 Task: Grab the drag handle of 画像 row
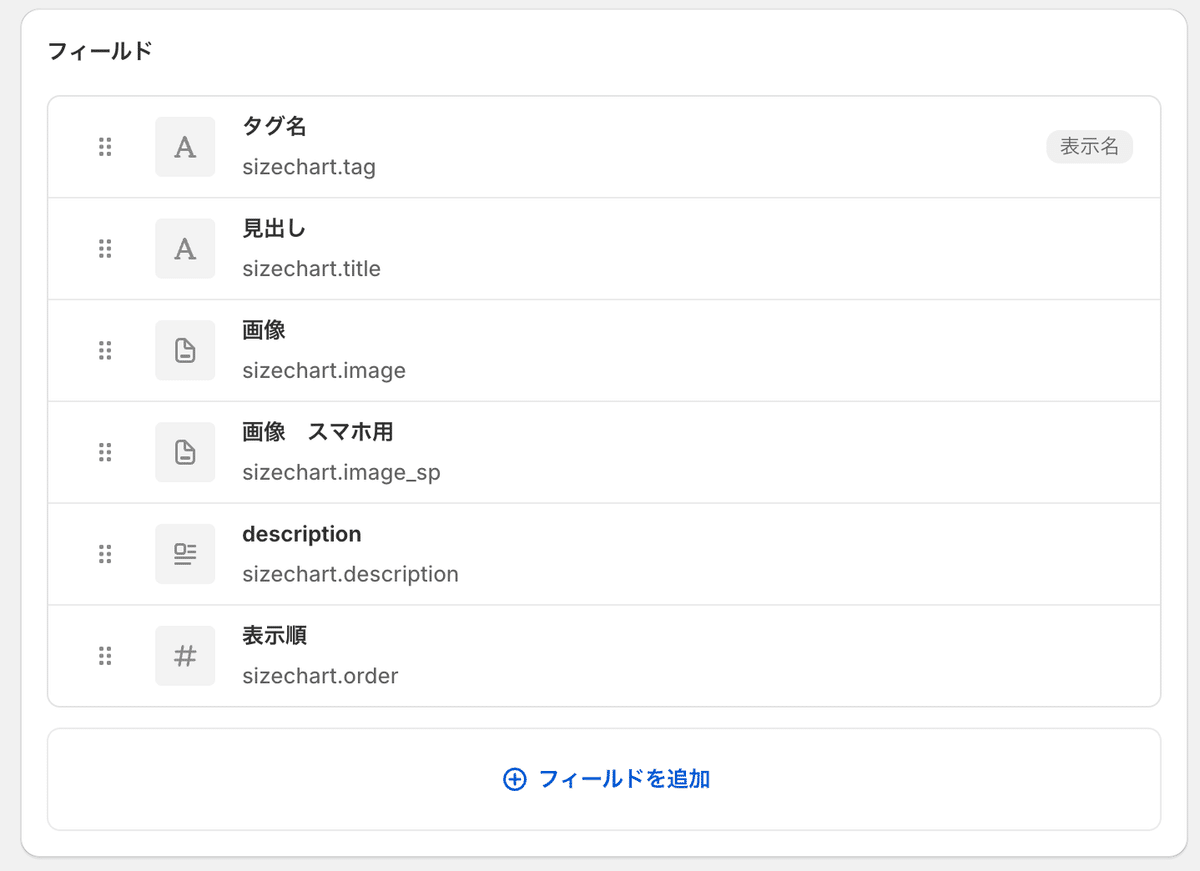[x=105, y=350]
